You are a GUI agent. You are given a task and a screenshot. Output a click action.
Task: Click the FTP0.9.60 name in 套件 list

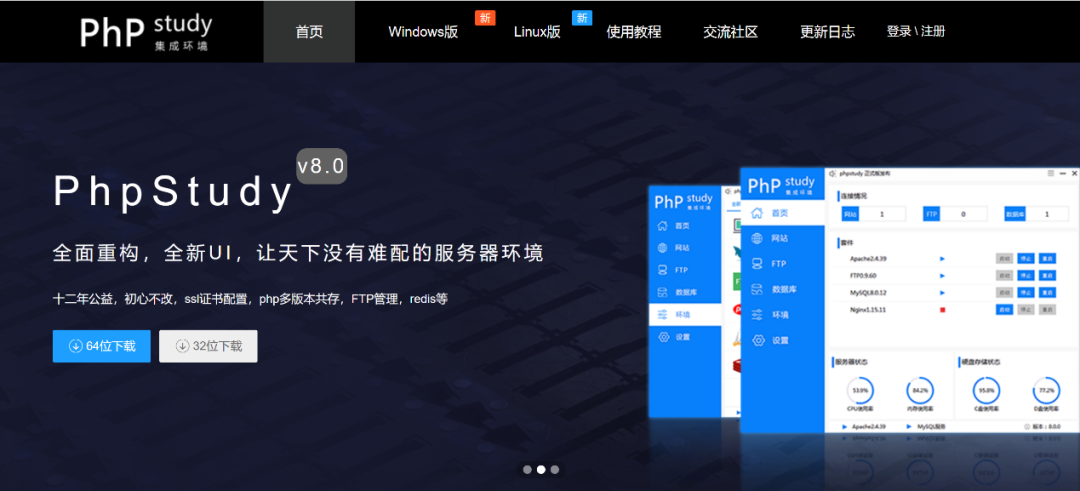coord(864,275)
